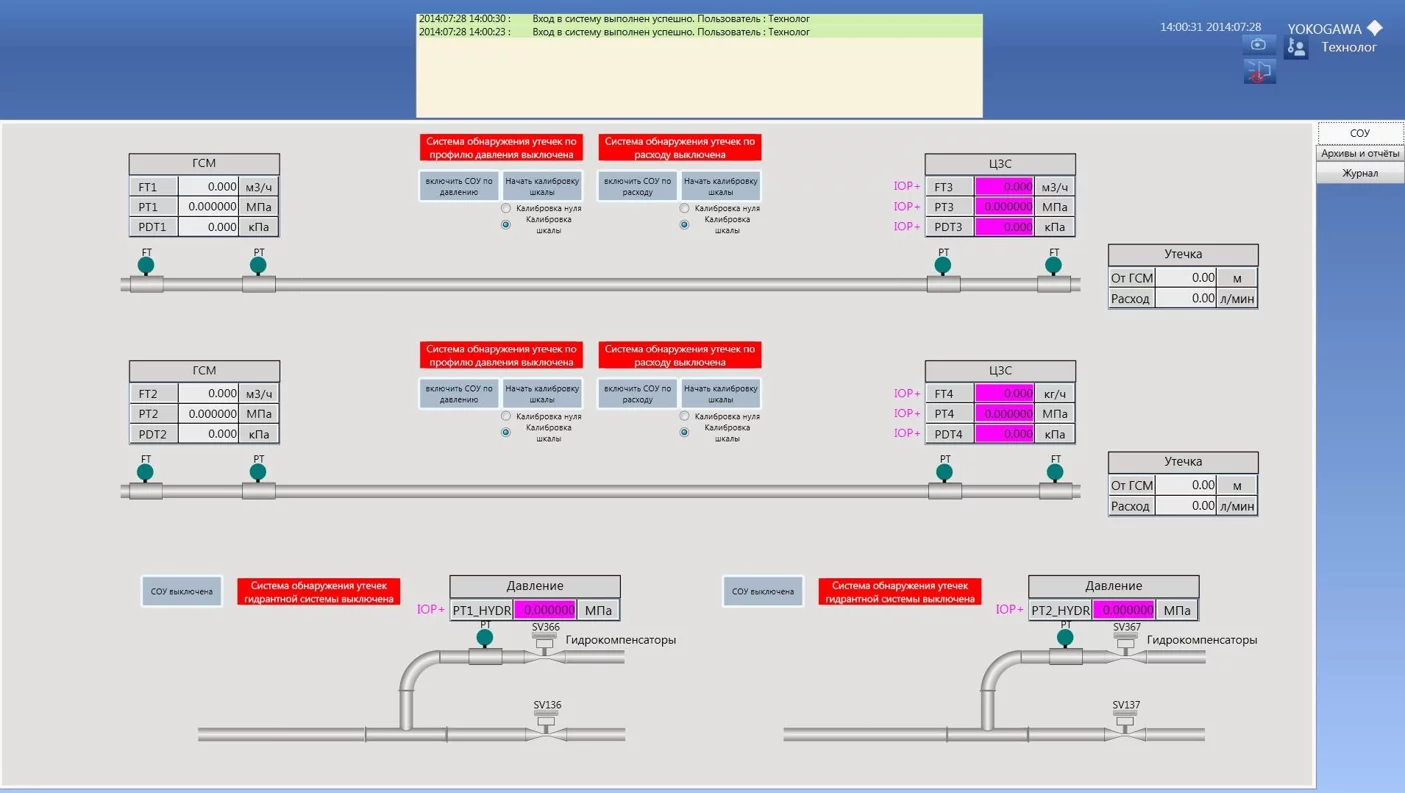Open valve SV136 symbol
Image resolution: width=1405 pixels, height=793 pixels.
(x=545, y=726)
